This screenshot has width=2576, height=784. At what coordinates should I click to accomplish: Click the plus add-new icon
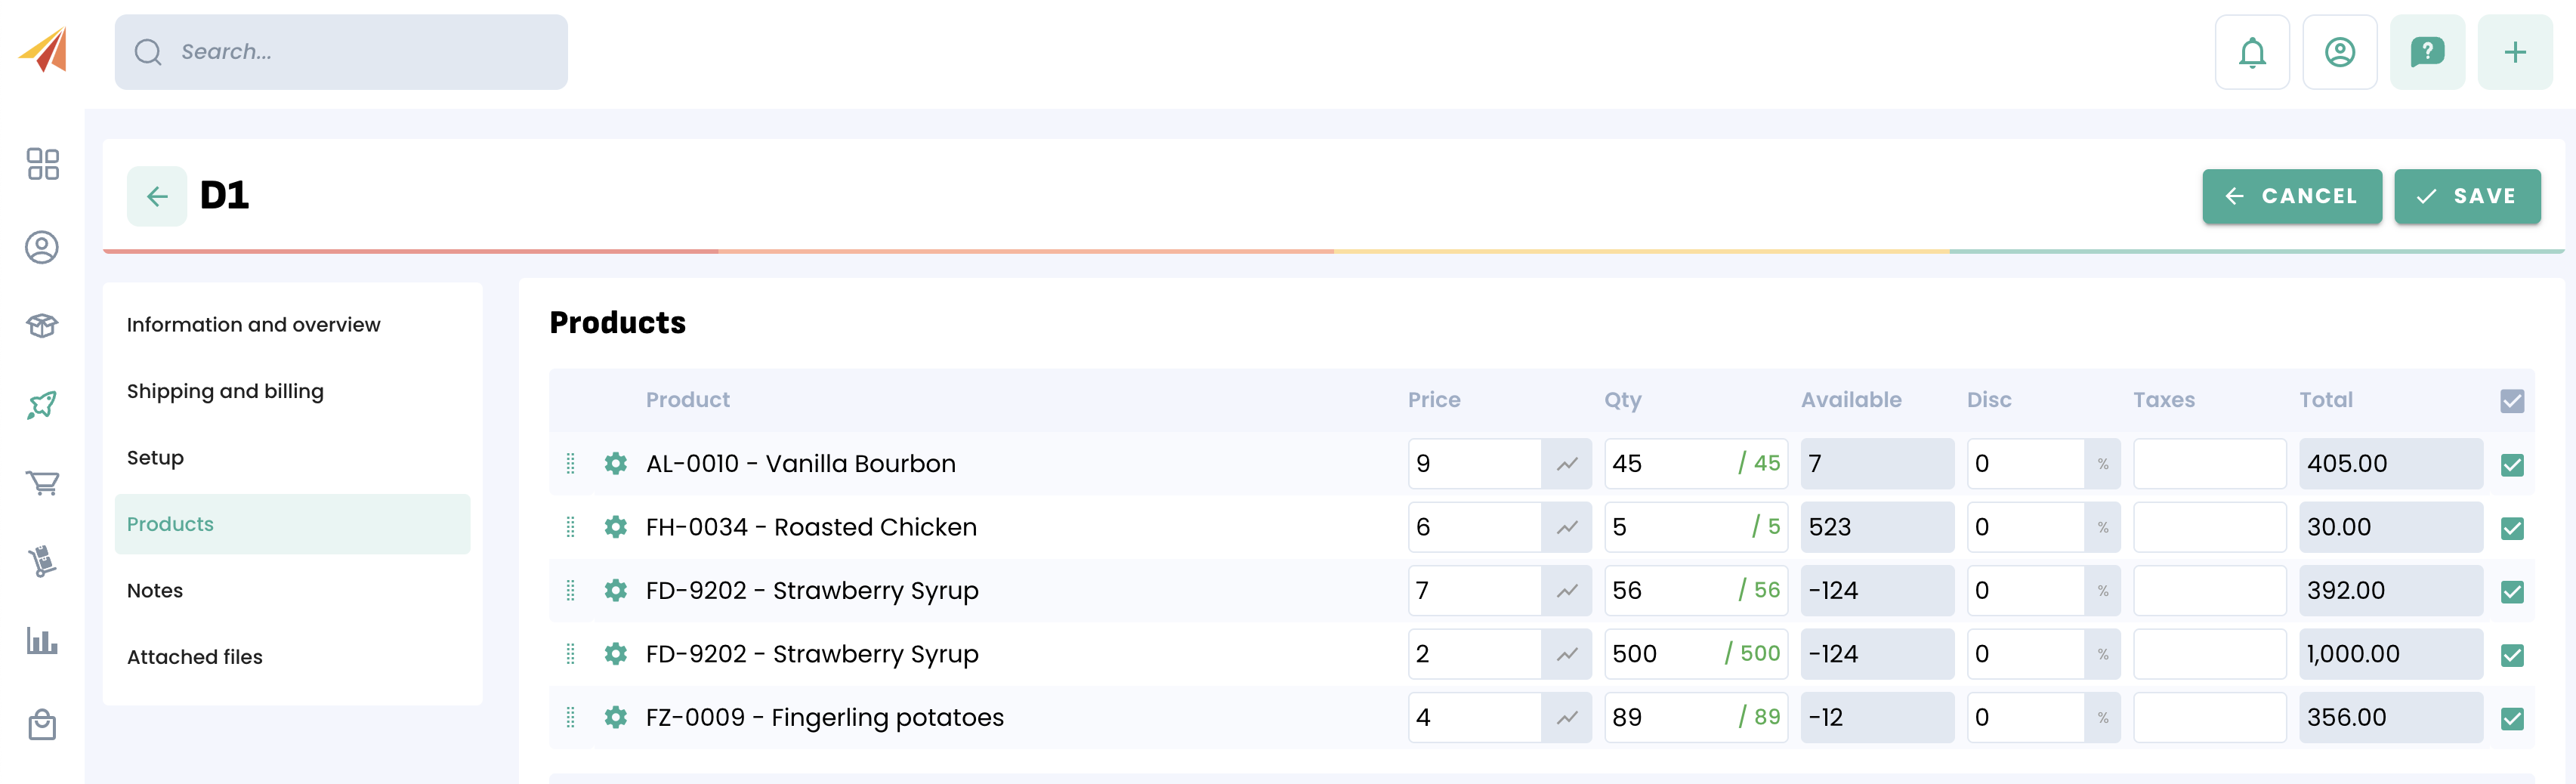point(2514,52)
